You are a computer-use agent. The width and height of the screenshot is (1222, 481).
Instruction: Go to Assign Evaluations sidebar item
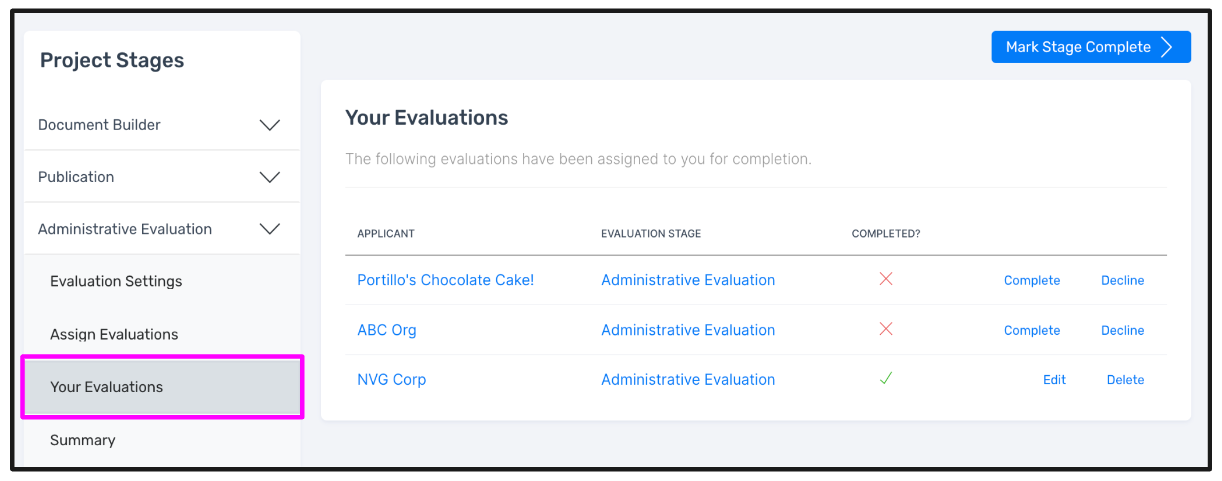coord(114,334)
